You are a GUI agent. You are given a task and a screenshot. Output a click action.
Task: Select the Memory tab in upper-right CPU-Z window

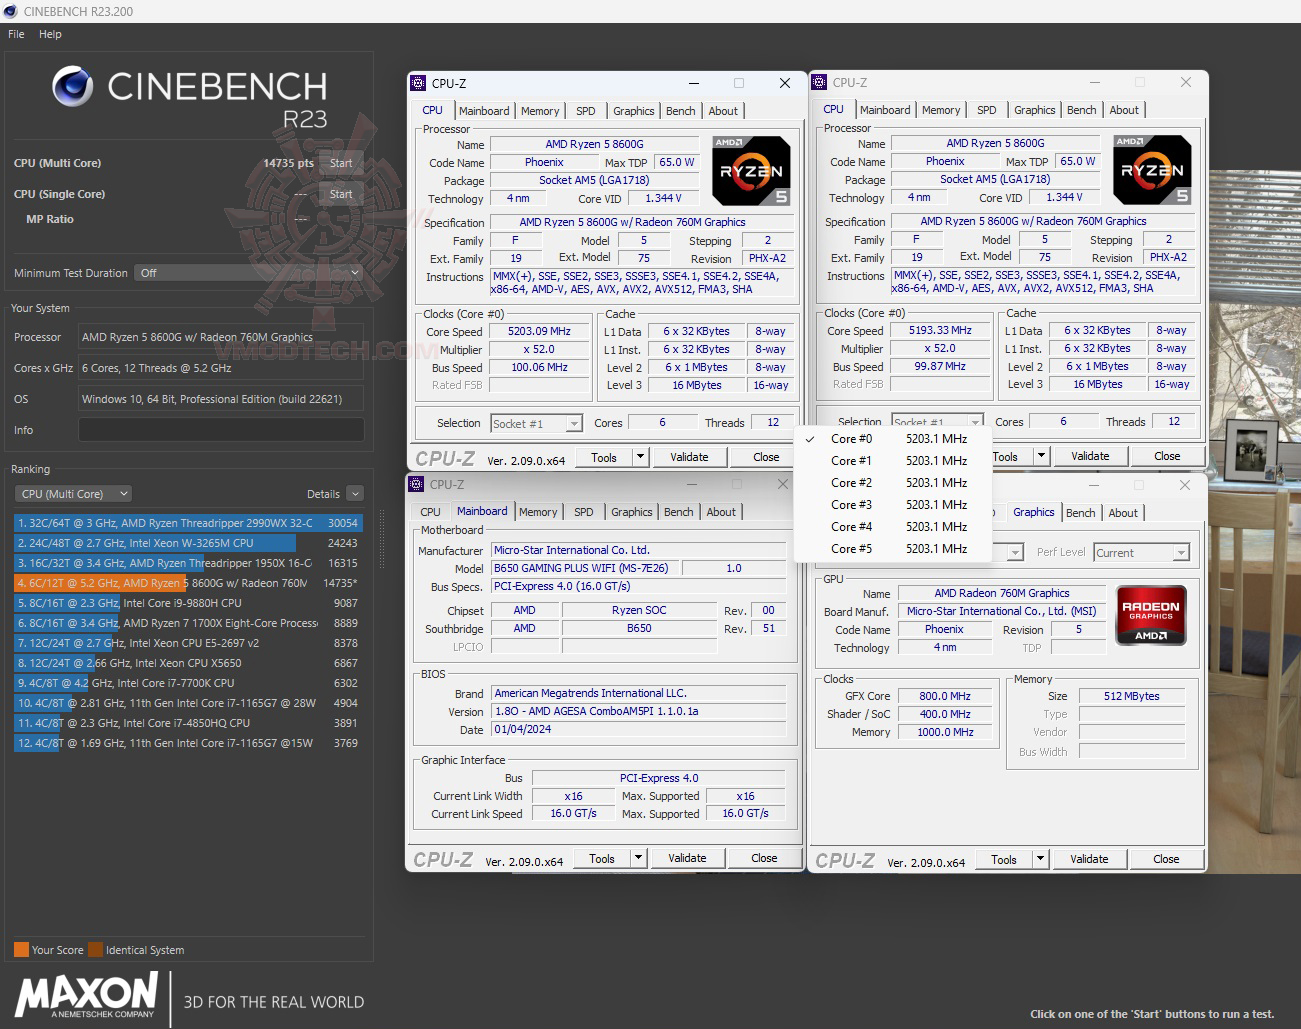click(941, 110)
